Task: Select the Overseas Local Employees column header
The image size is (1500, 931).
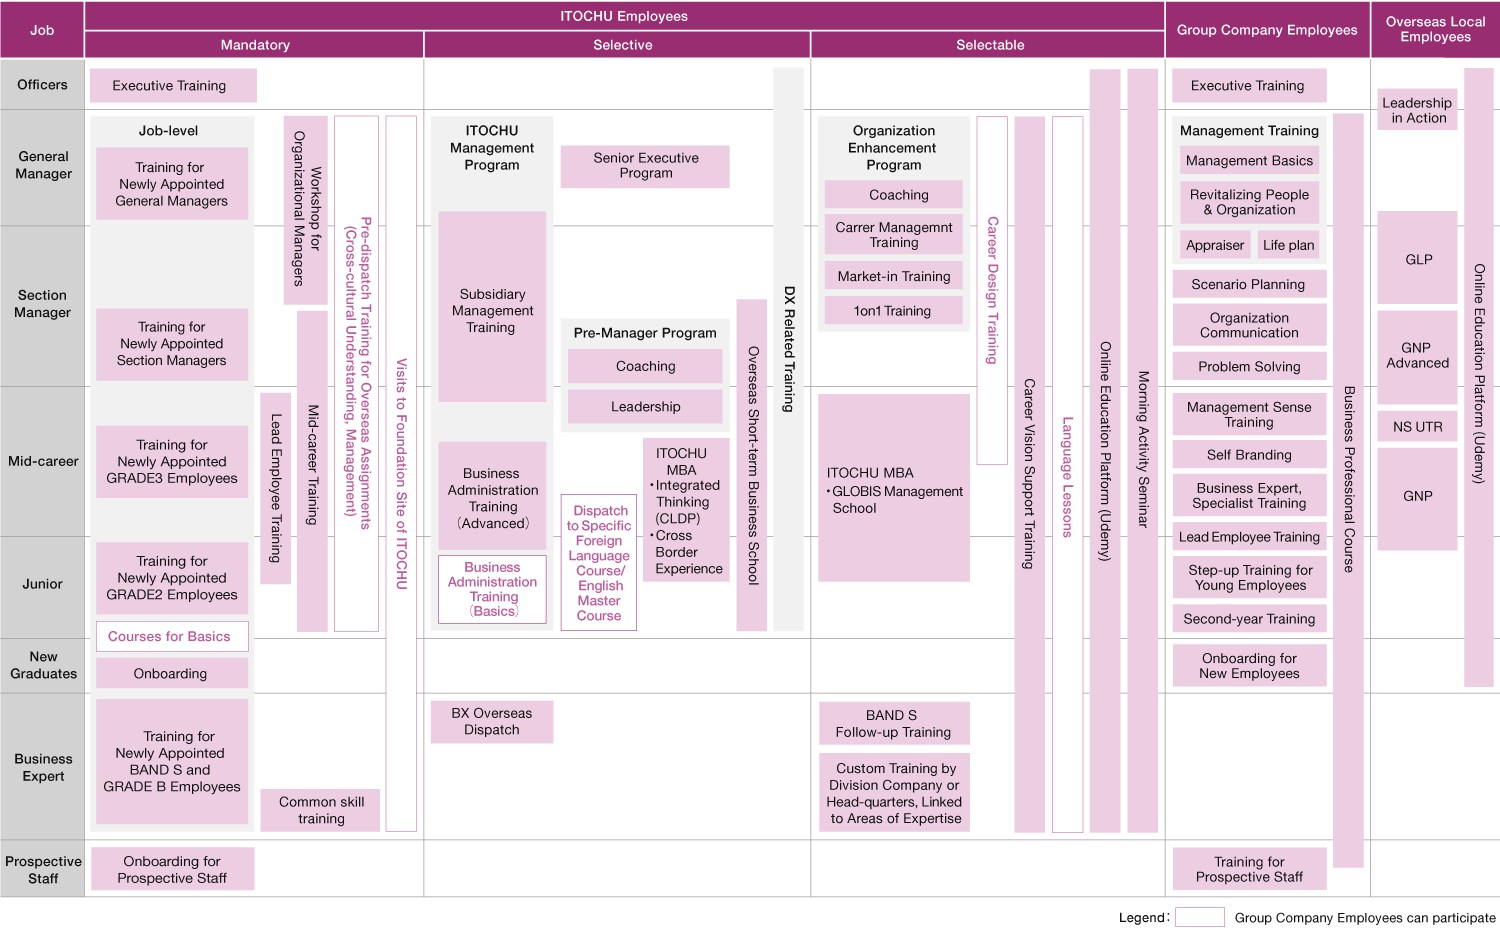Action: click(1435, 30)
